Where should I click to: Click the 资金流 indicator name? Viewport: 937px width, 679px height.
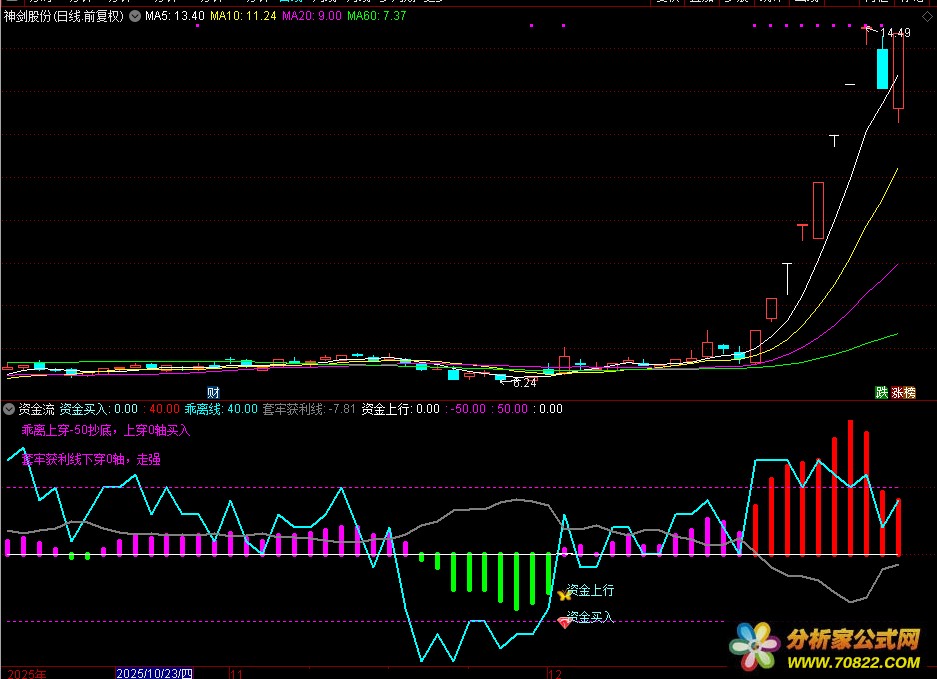point(36,409)
